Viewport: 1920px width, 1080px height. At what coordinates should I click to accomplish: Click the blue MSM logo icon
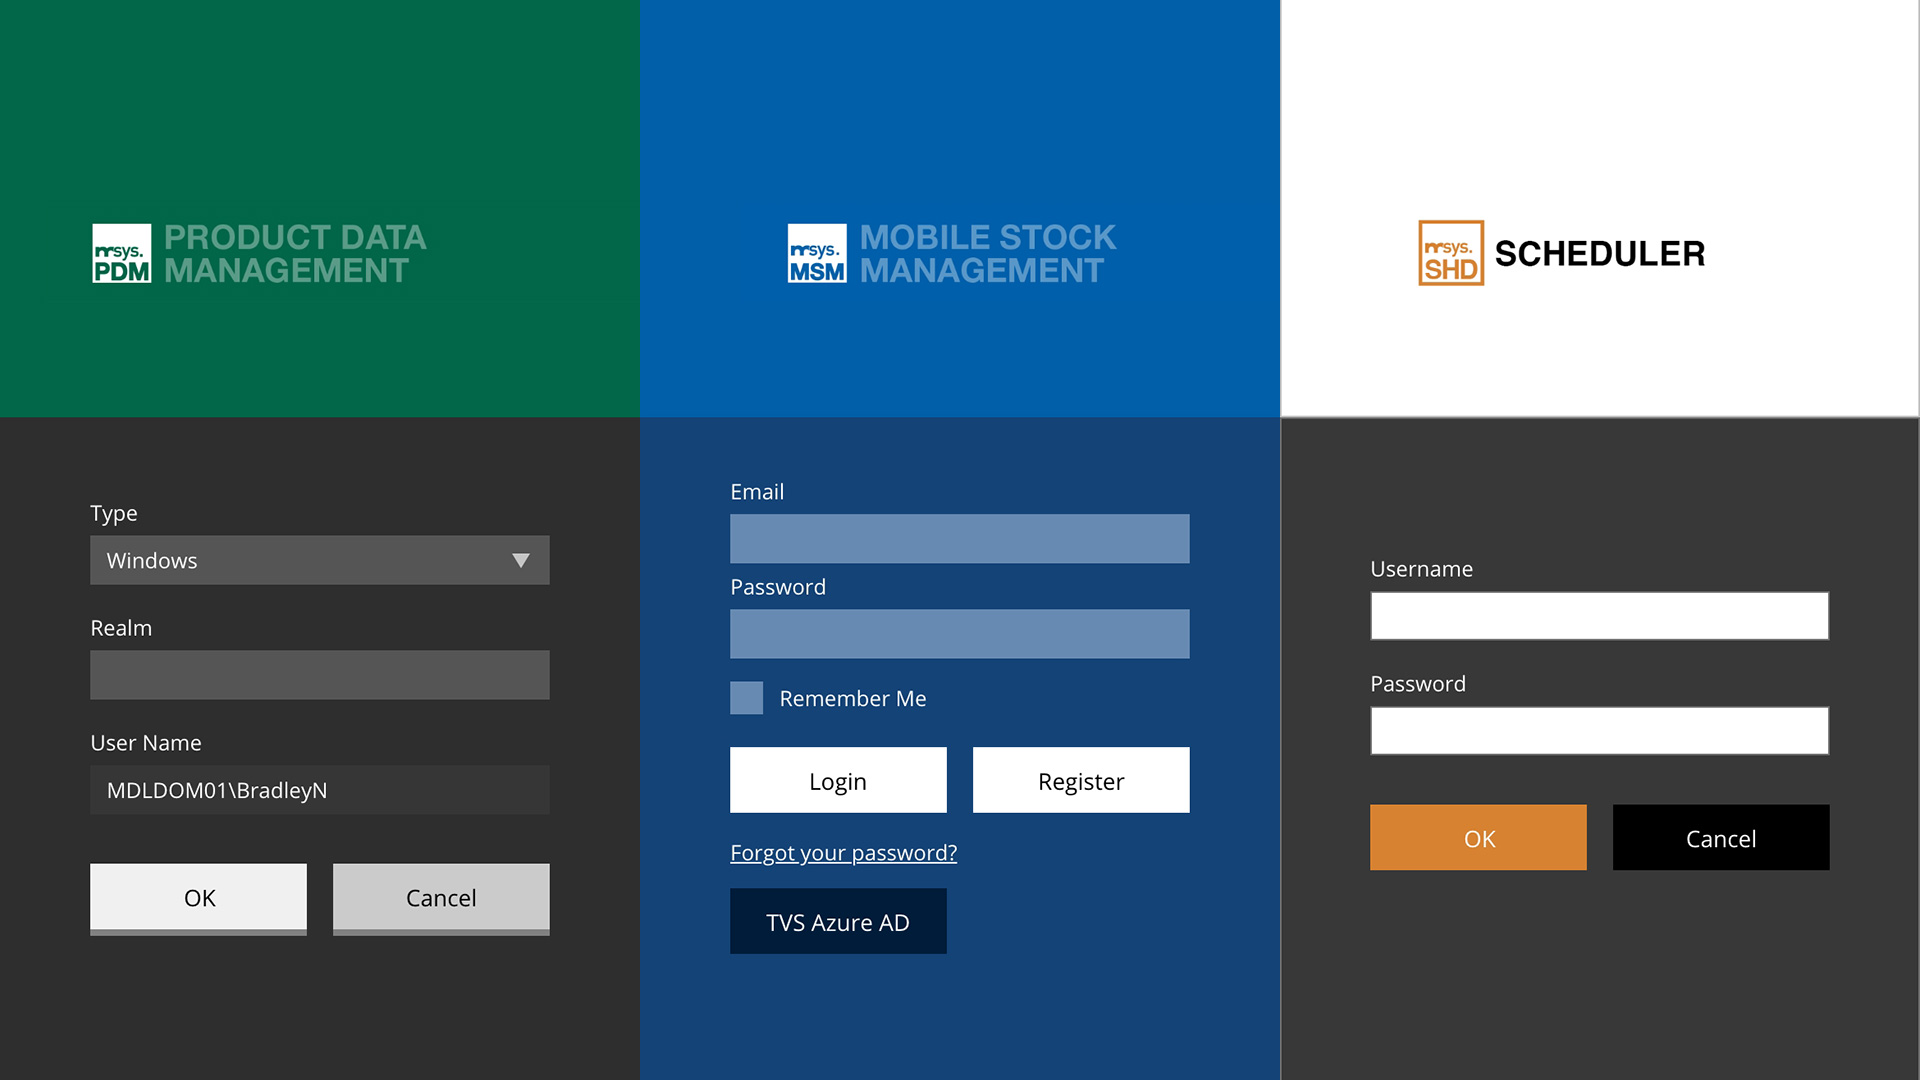point(816,253)
